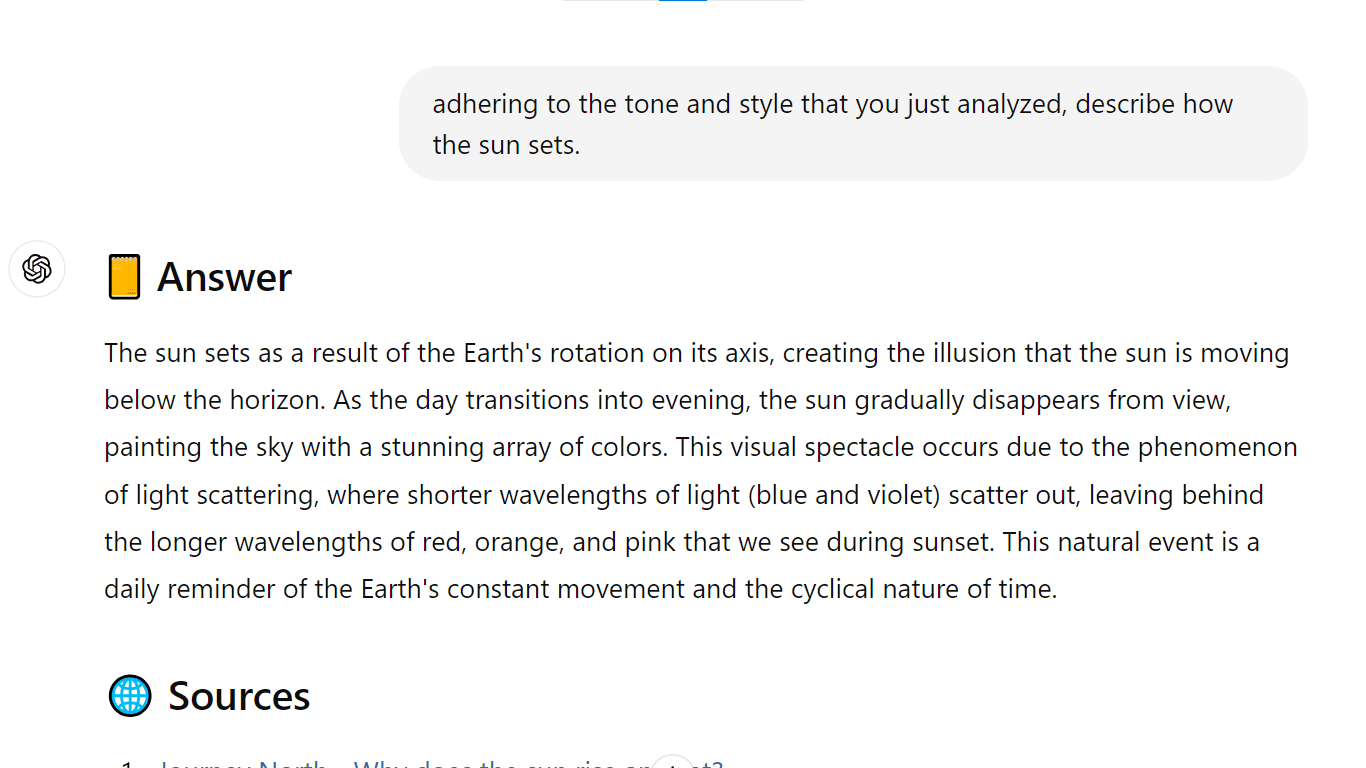Viewport: 1366px width, 768px height.
Task: Click the user prompt message bubble
Action: point(852,124)
